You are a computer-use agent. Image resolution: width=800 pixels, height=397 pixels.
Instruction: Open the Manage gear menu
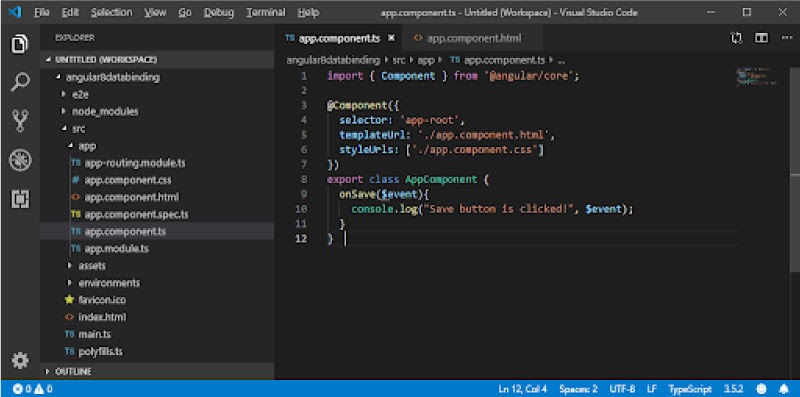pos(20,360)
